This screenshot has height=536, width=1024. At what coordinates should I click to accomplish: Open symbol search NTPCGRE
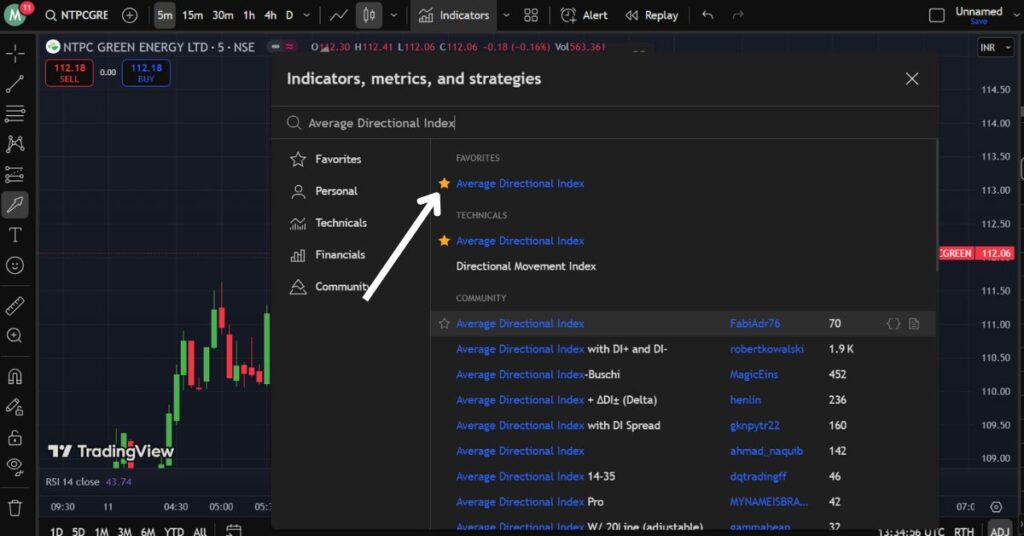[x=76, y=15]
